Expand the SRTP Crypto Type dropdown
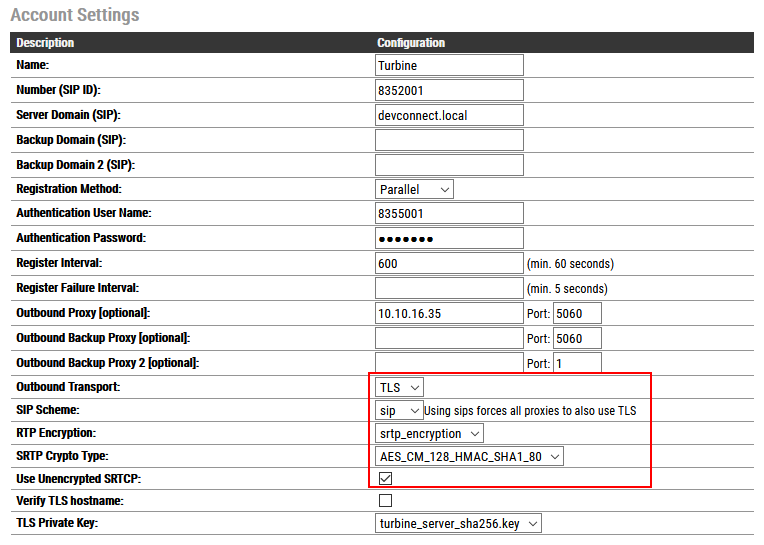Viewport: 764px width, 545px height. [469, 456]
